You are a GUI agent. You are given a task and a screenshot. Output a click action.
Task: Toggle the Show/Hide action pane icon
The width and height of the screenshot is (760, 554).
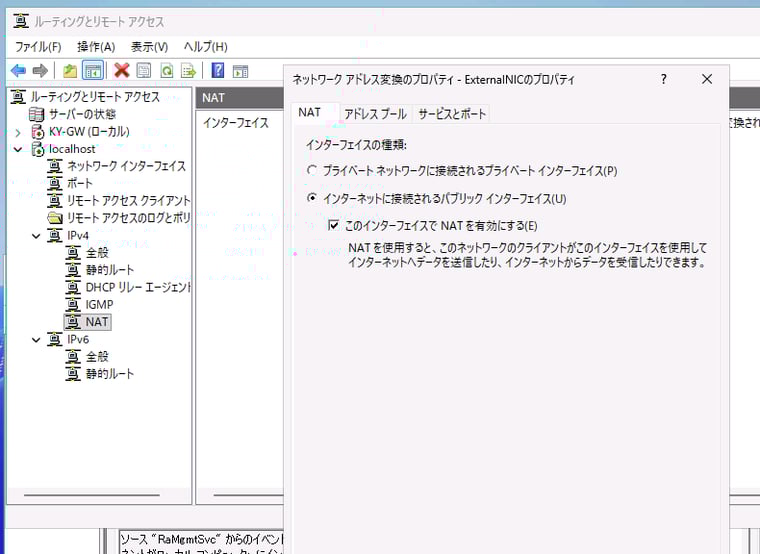[x=240, y=71]
